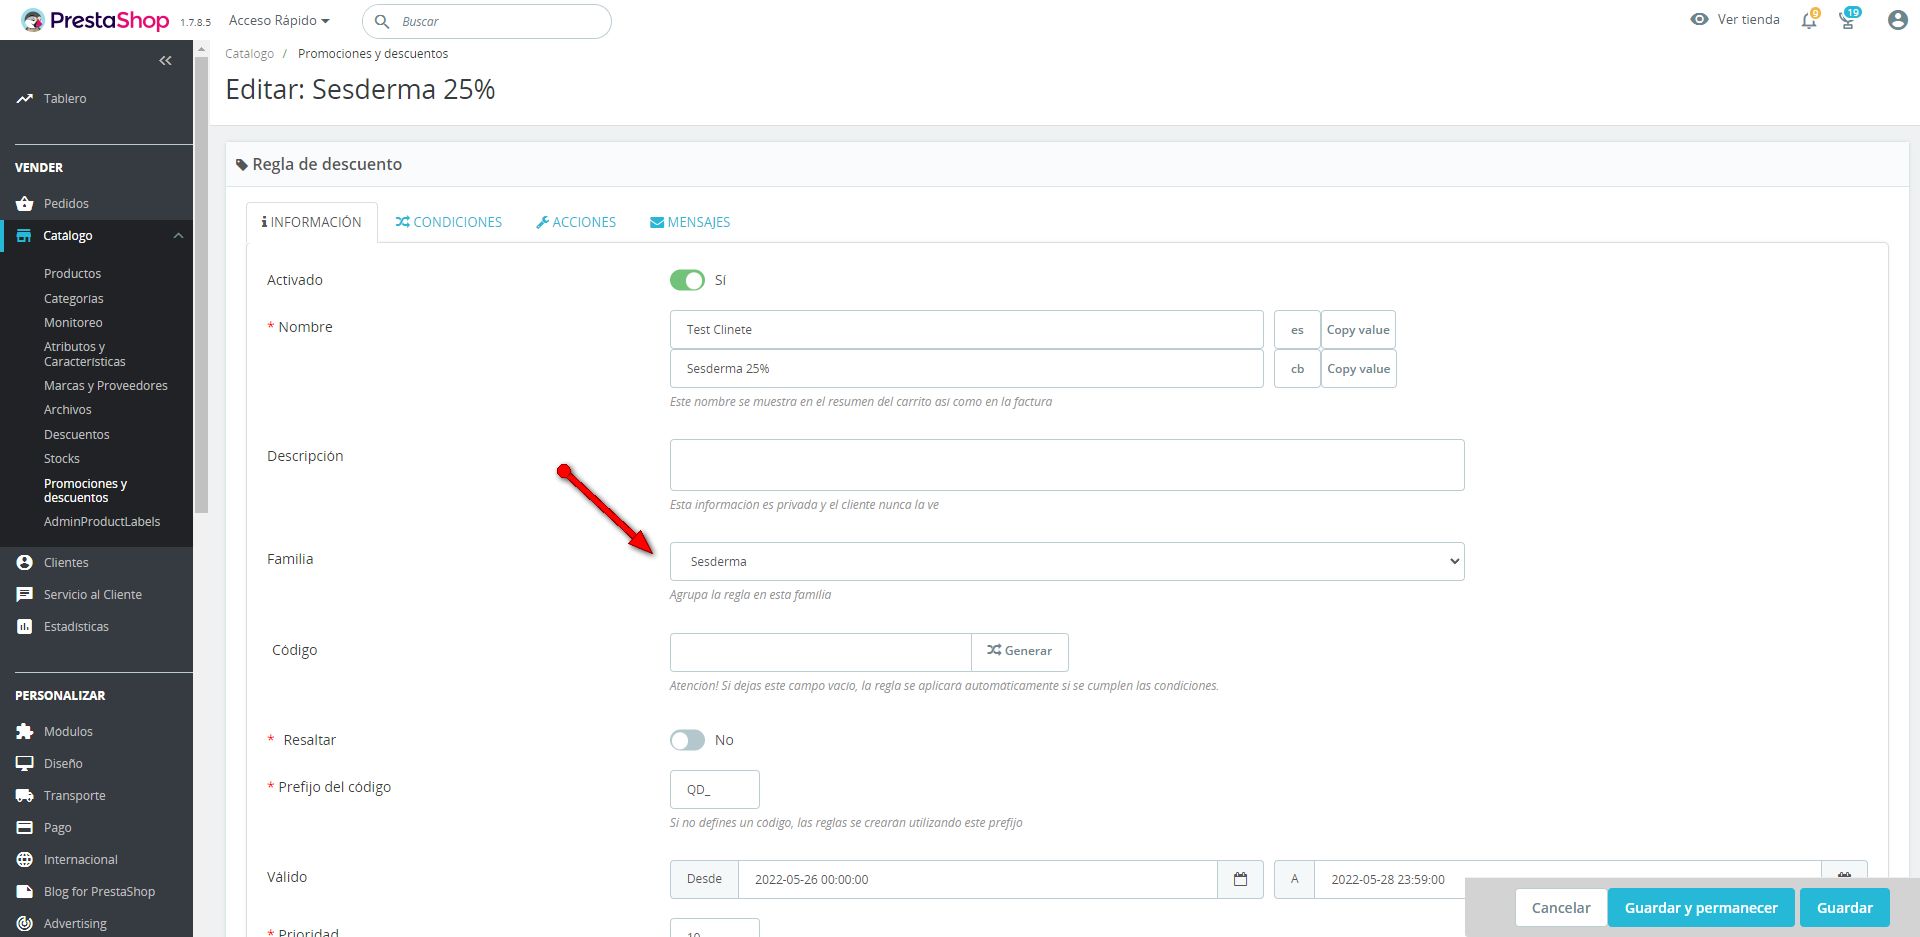This screenshot has height=937, width=1920.
Task: Click the Pago credit card icon
Action: 25,828
